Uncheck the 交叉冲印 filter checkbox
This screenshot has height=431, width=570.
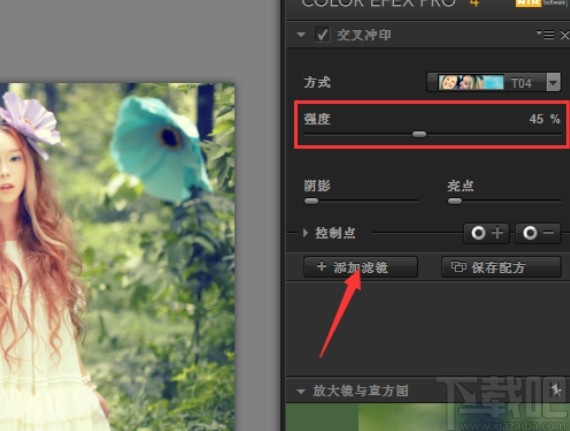[x=322, y=35]
